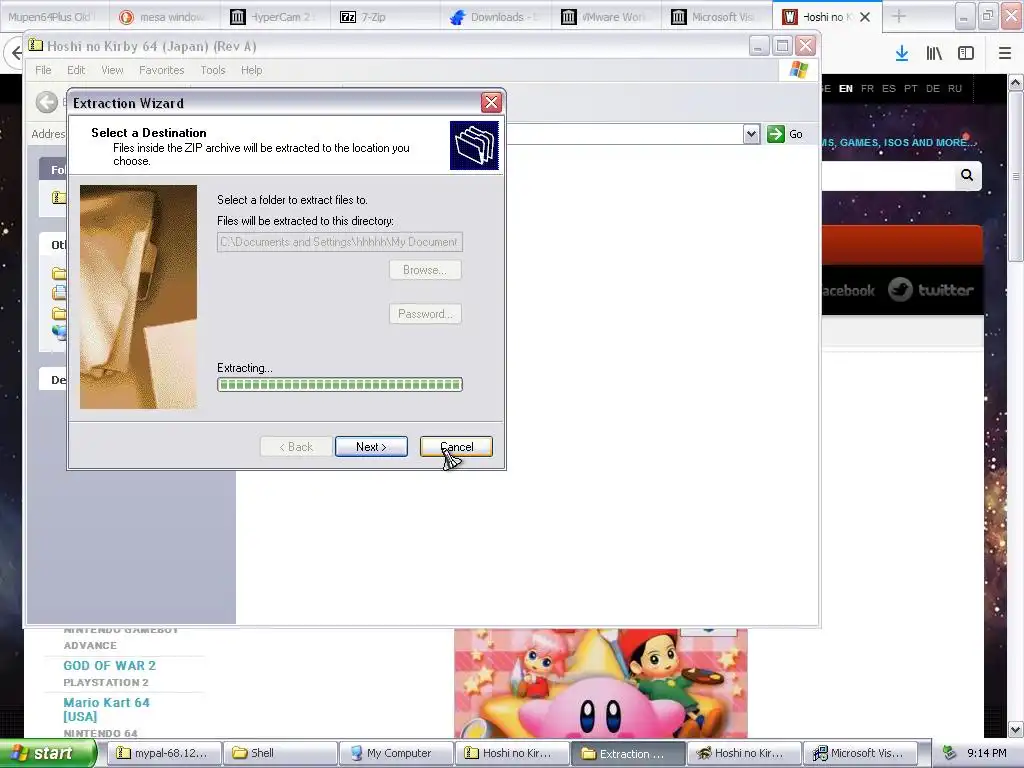Select PT language on website
The width and height of the screenshot is (1024, 768).
point(911,88)
